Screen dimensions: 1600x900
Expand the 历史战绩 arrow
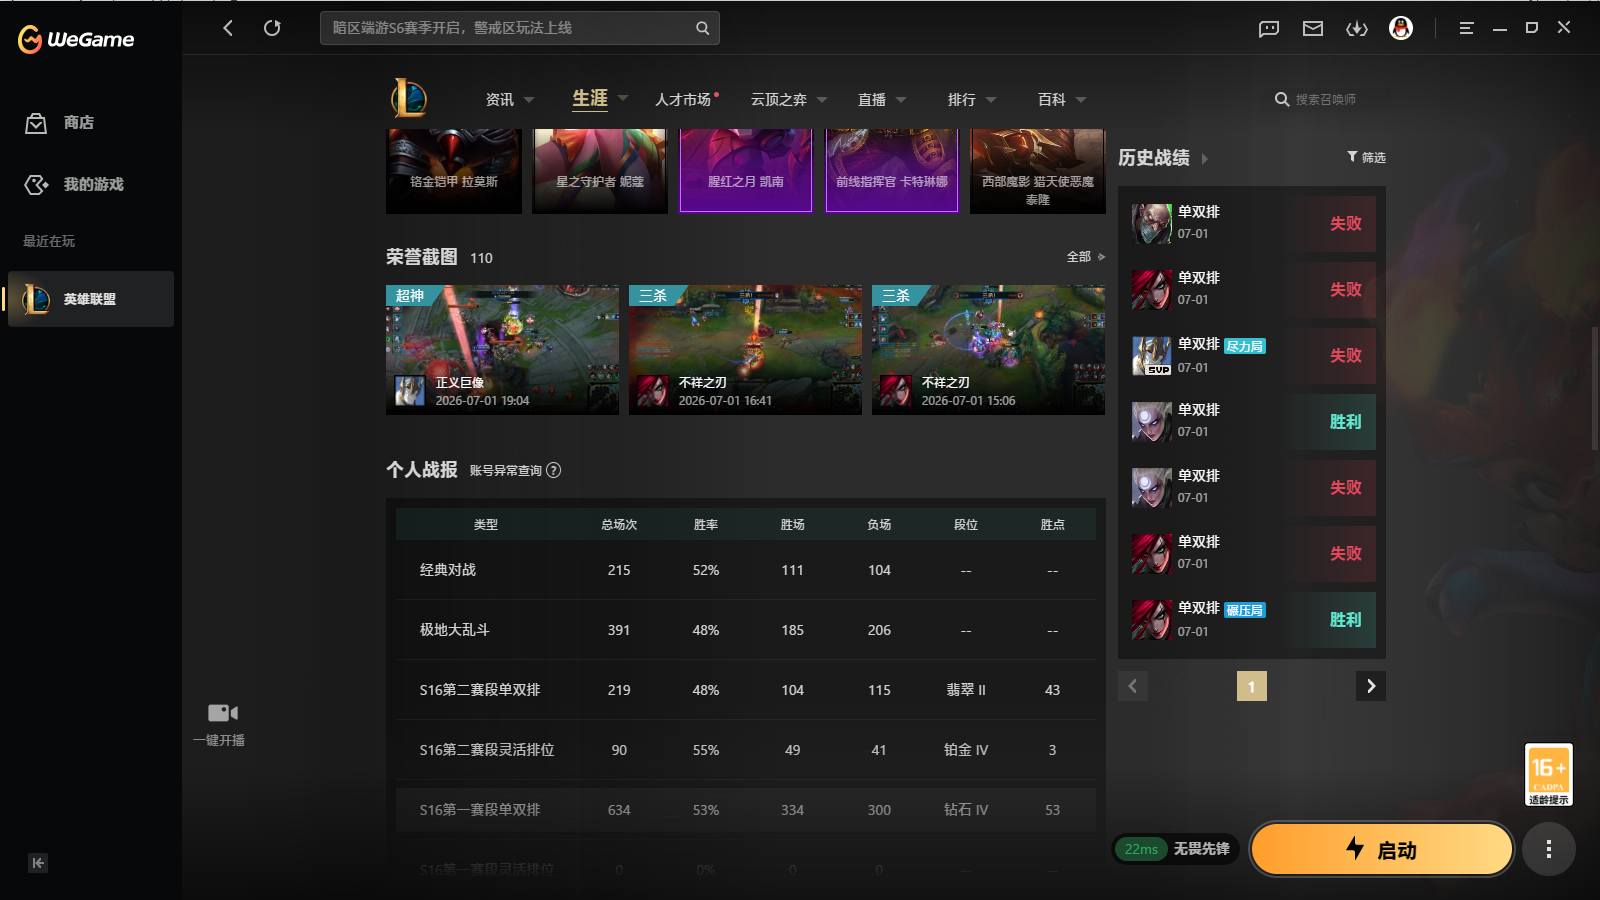point(1205,158)
